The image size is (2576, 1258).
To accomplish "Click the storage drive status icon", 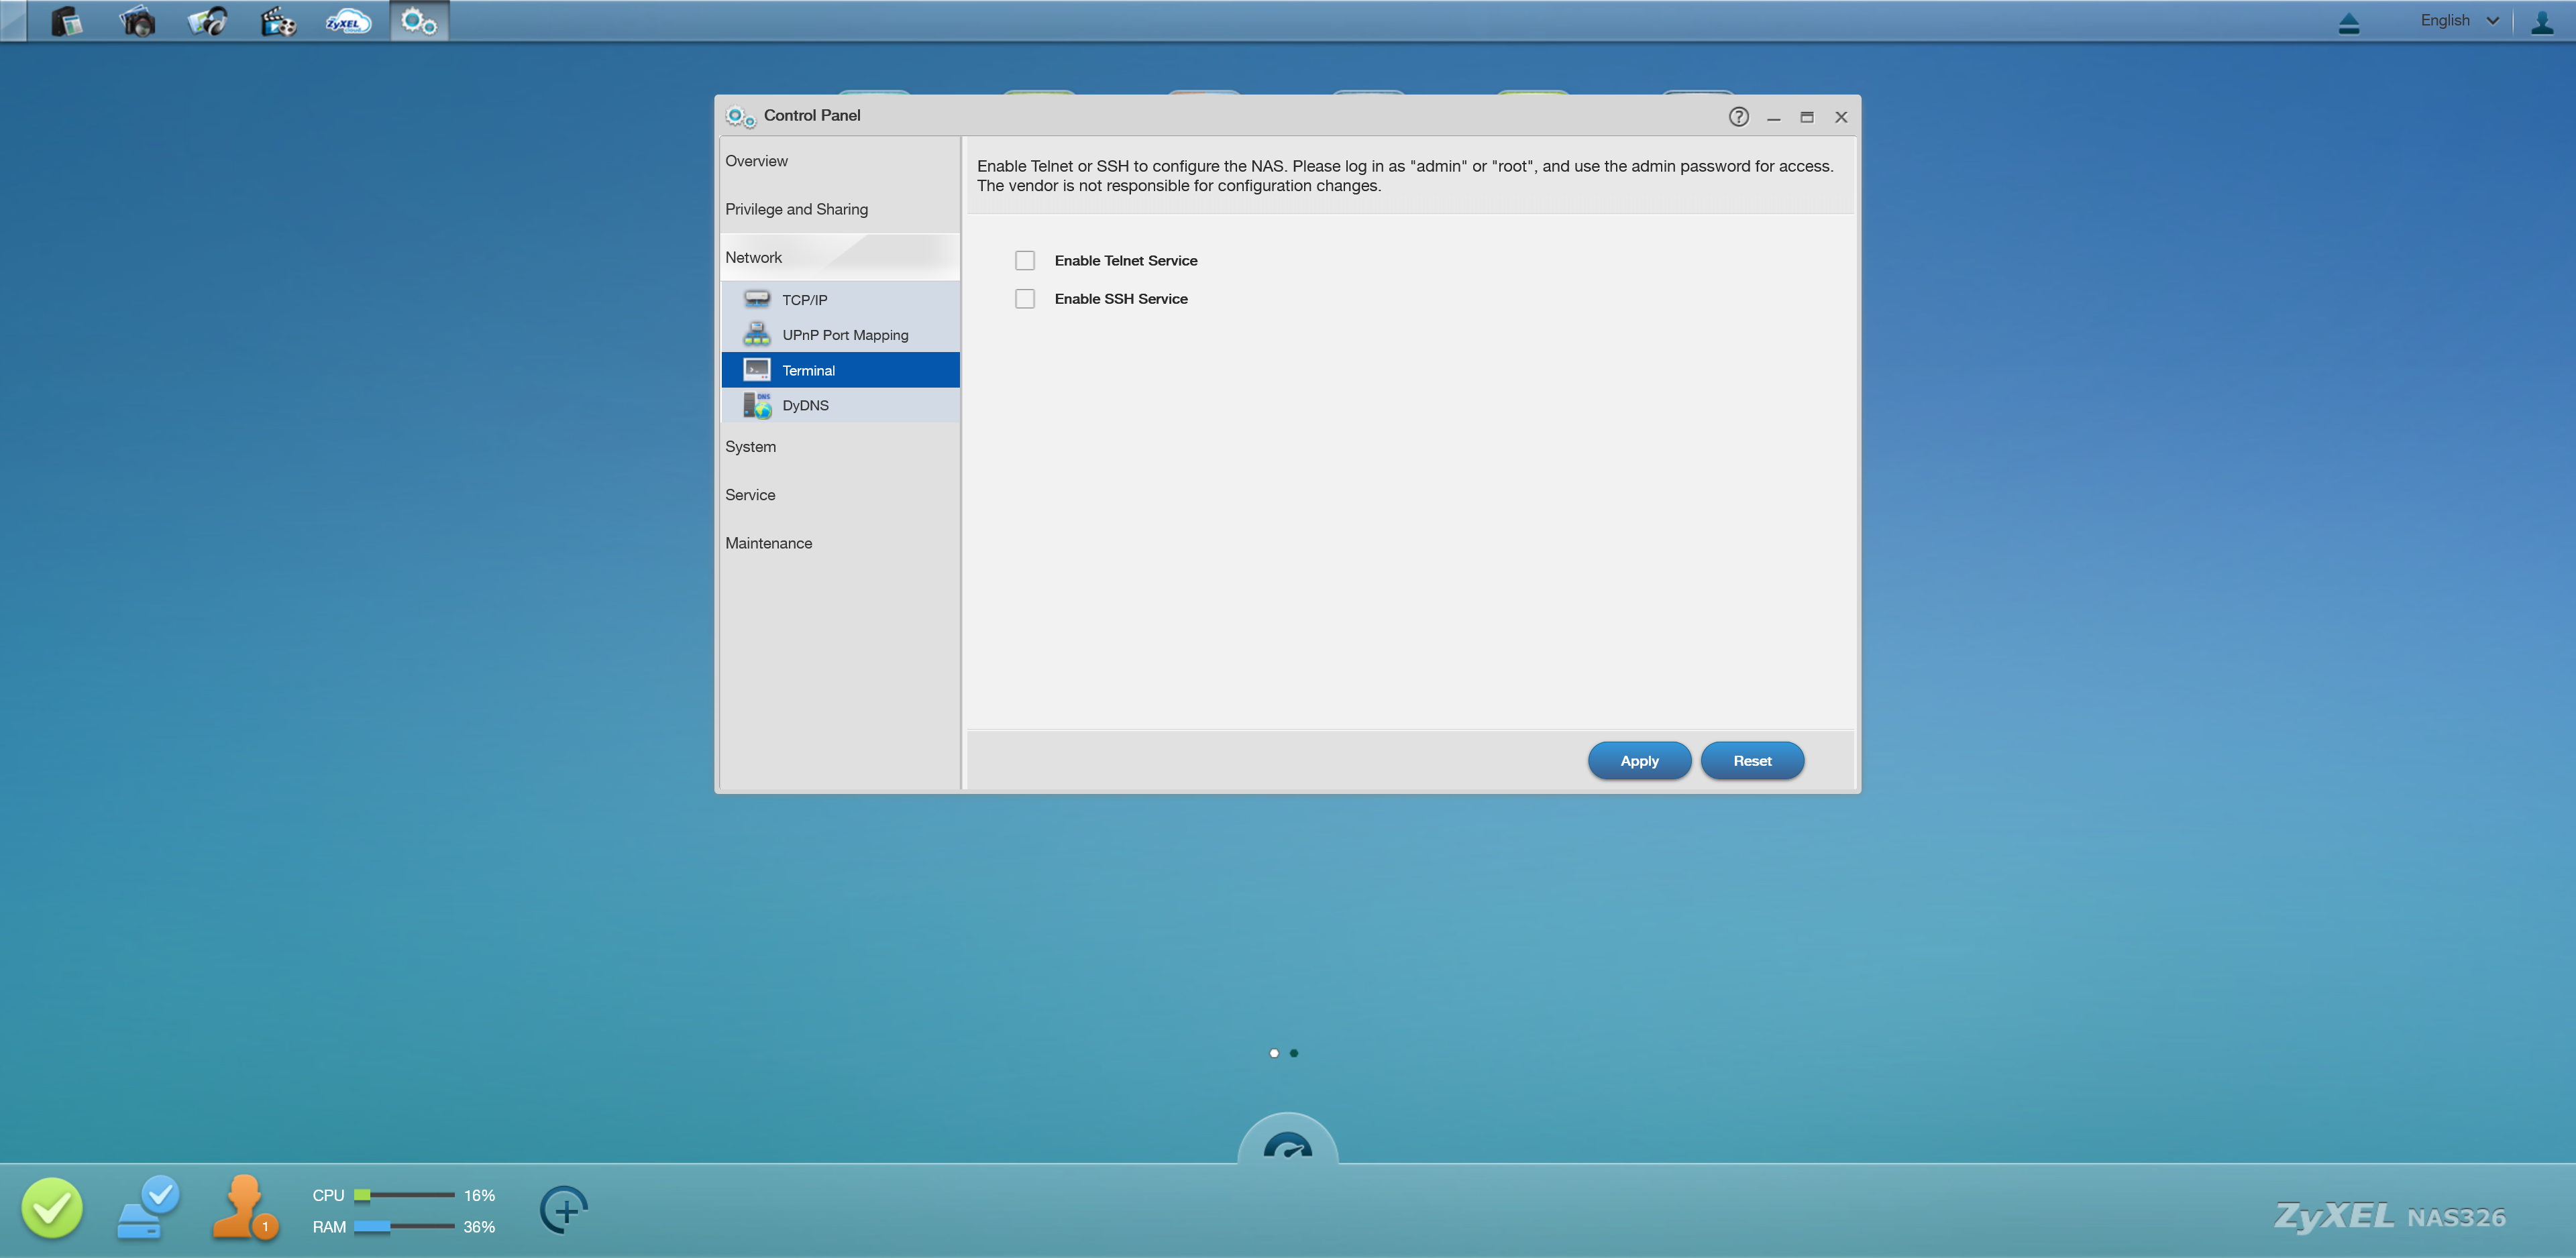I will (148, 1207).
